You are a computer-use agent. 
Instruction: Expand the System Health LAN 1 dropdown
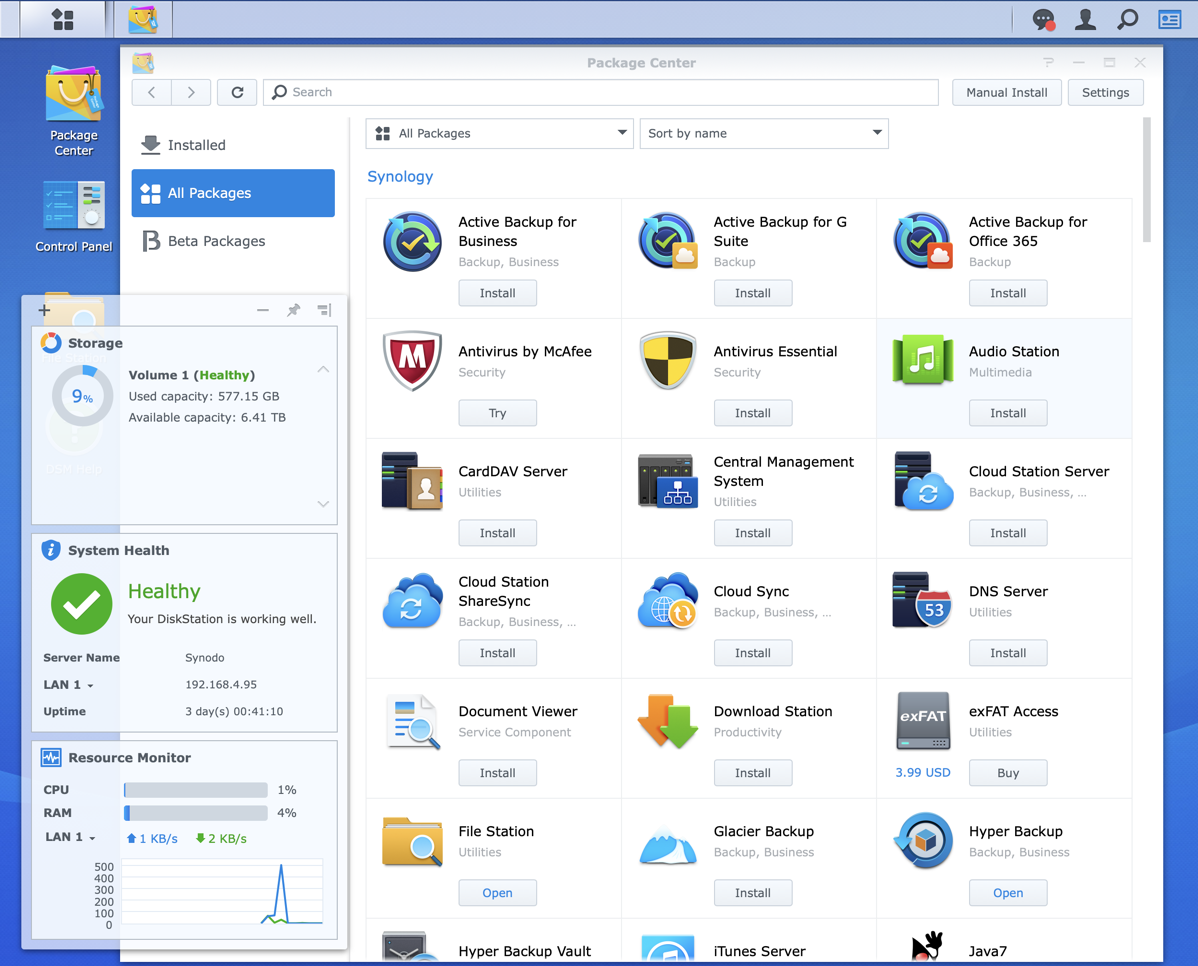[69, 685]
